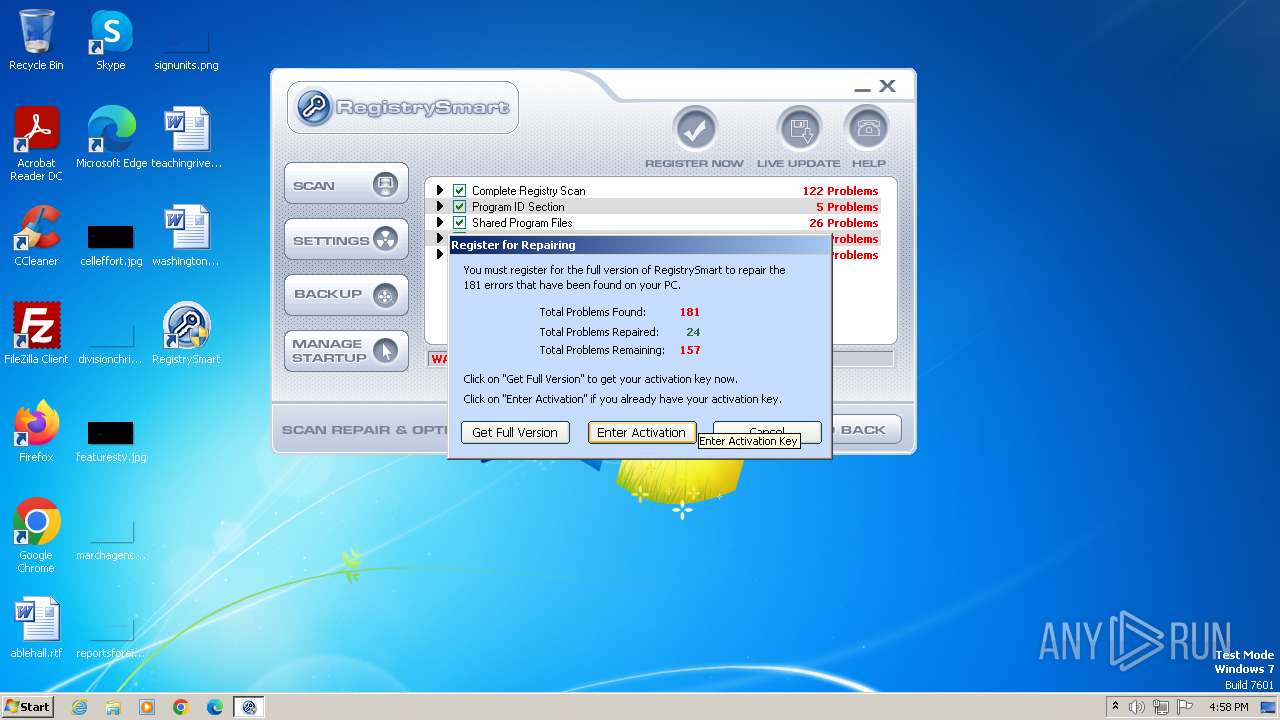Screen dimensions: 1280x720
Task: Open the Backup section
Action: tap(346, 295)
